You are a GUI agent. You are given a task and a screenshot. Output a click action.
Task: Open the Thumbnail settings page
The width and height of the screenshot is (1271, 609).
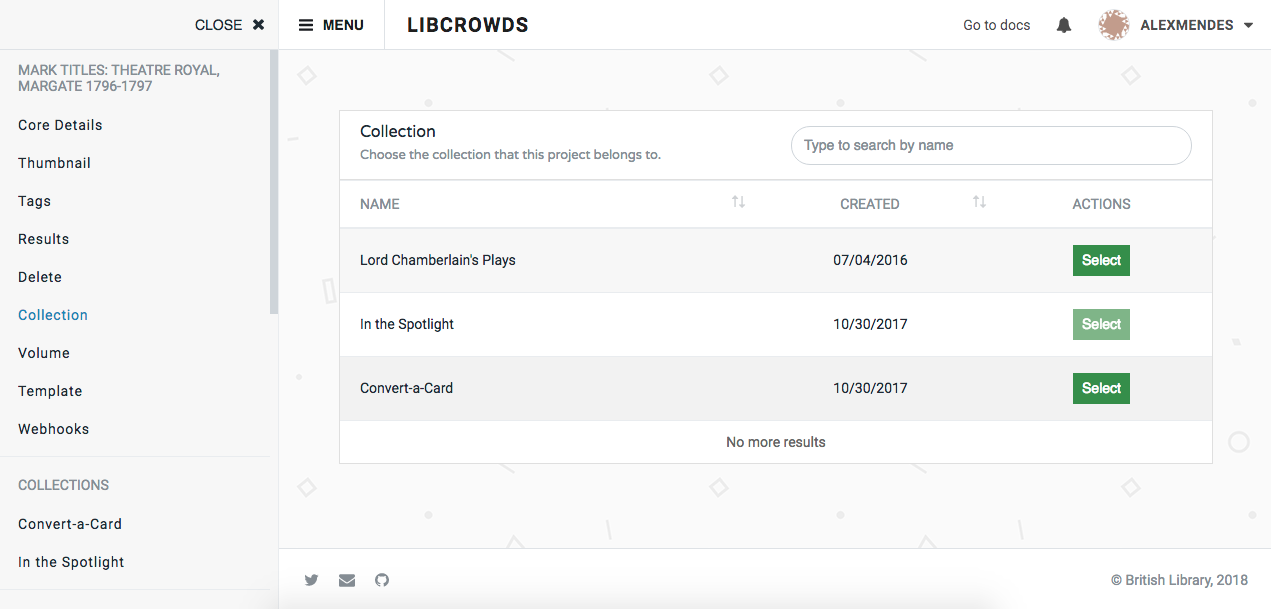[x=54, y=162]
